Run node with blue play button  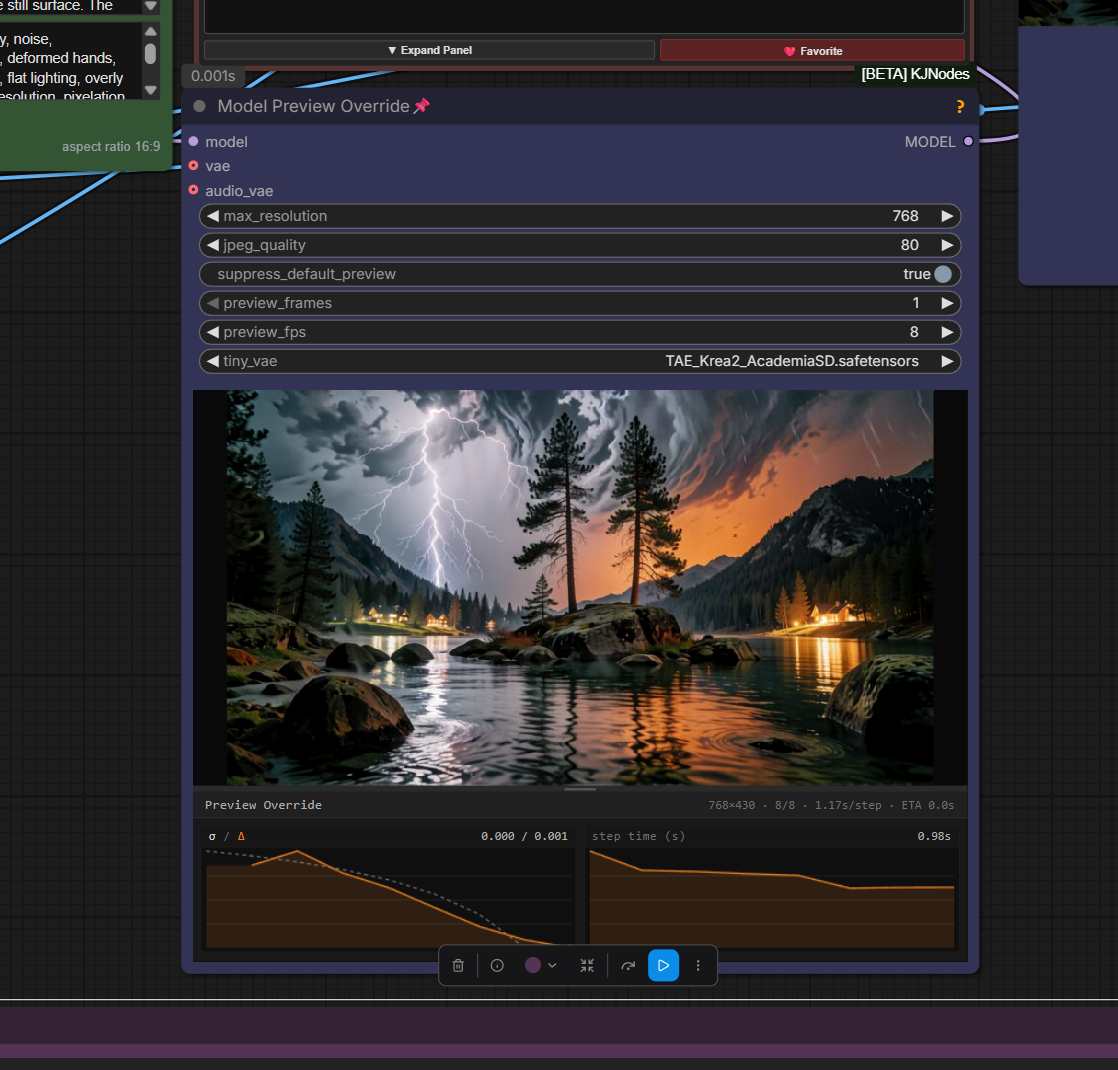click(663, 965)
